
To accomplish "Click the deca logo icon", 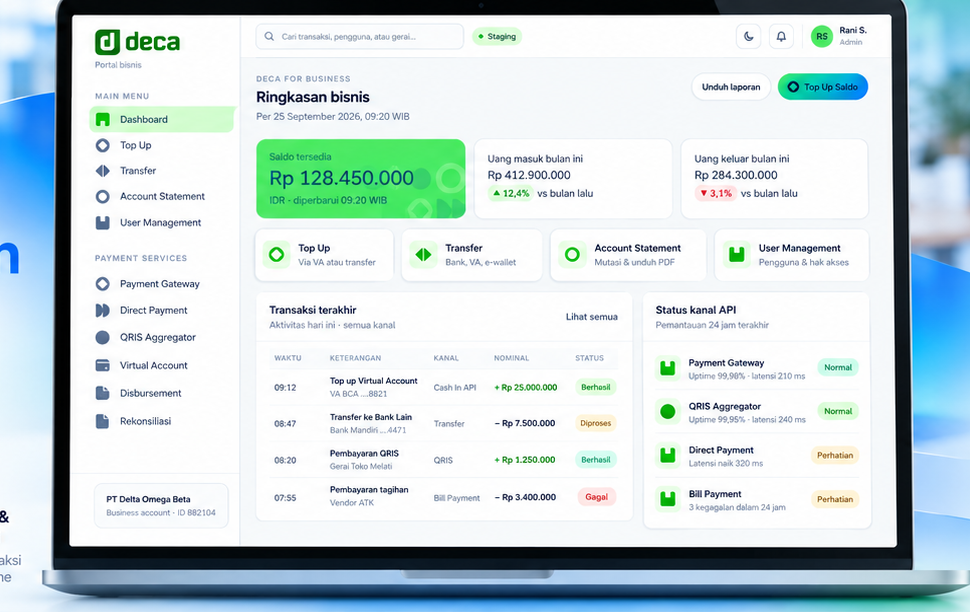I will 107,42.
